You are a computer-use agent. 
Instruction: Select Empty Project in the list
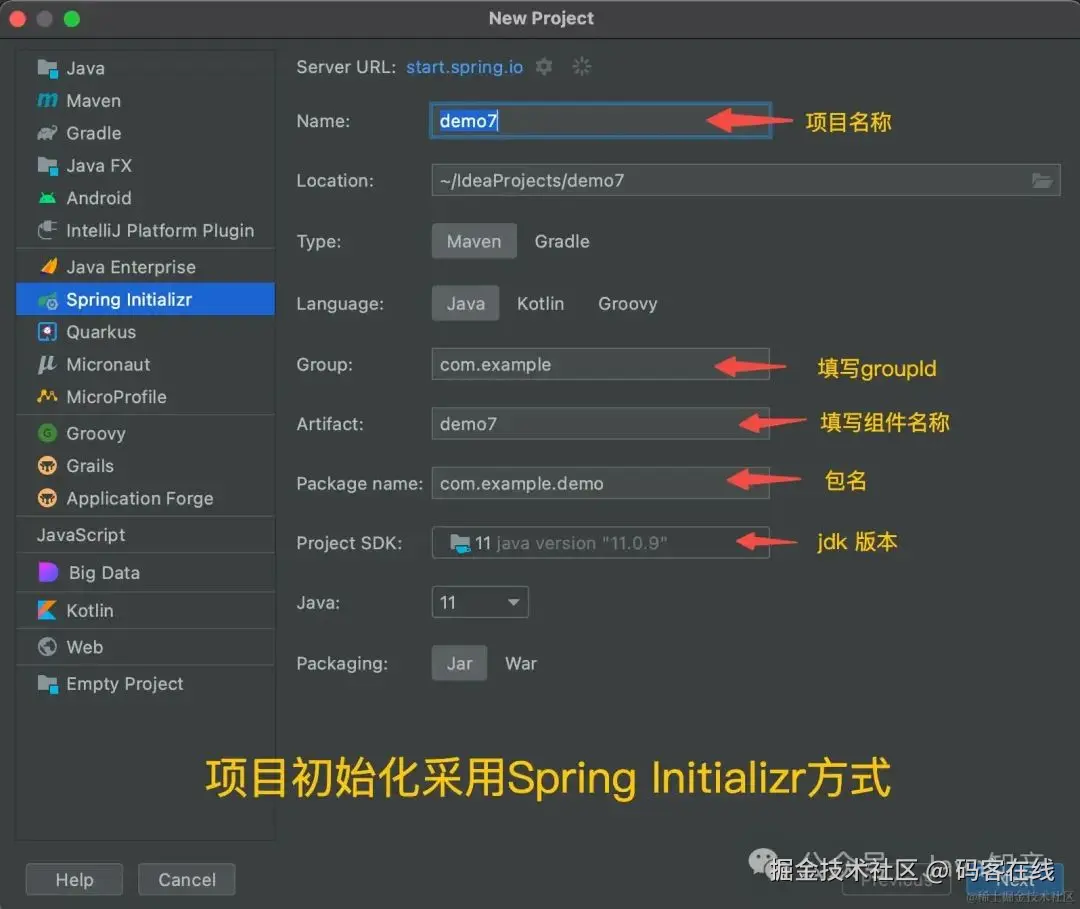click(145, 684)
